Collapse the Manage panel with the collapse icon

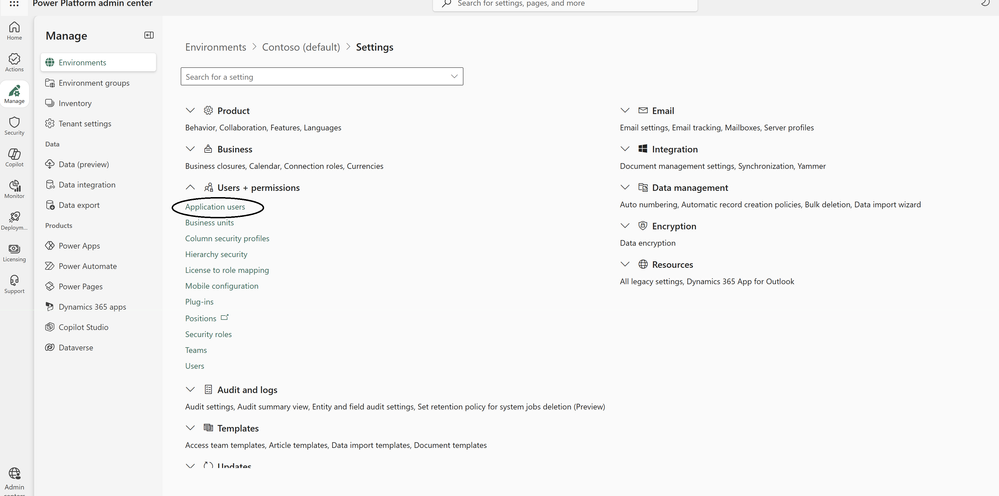coord(148,35)
